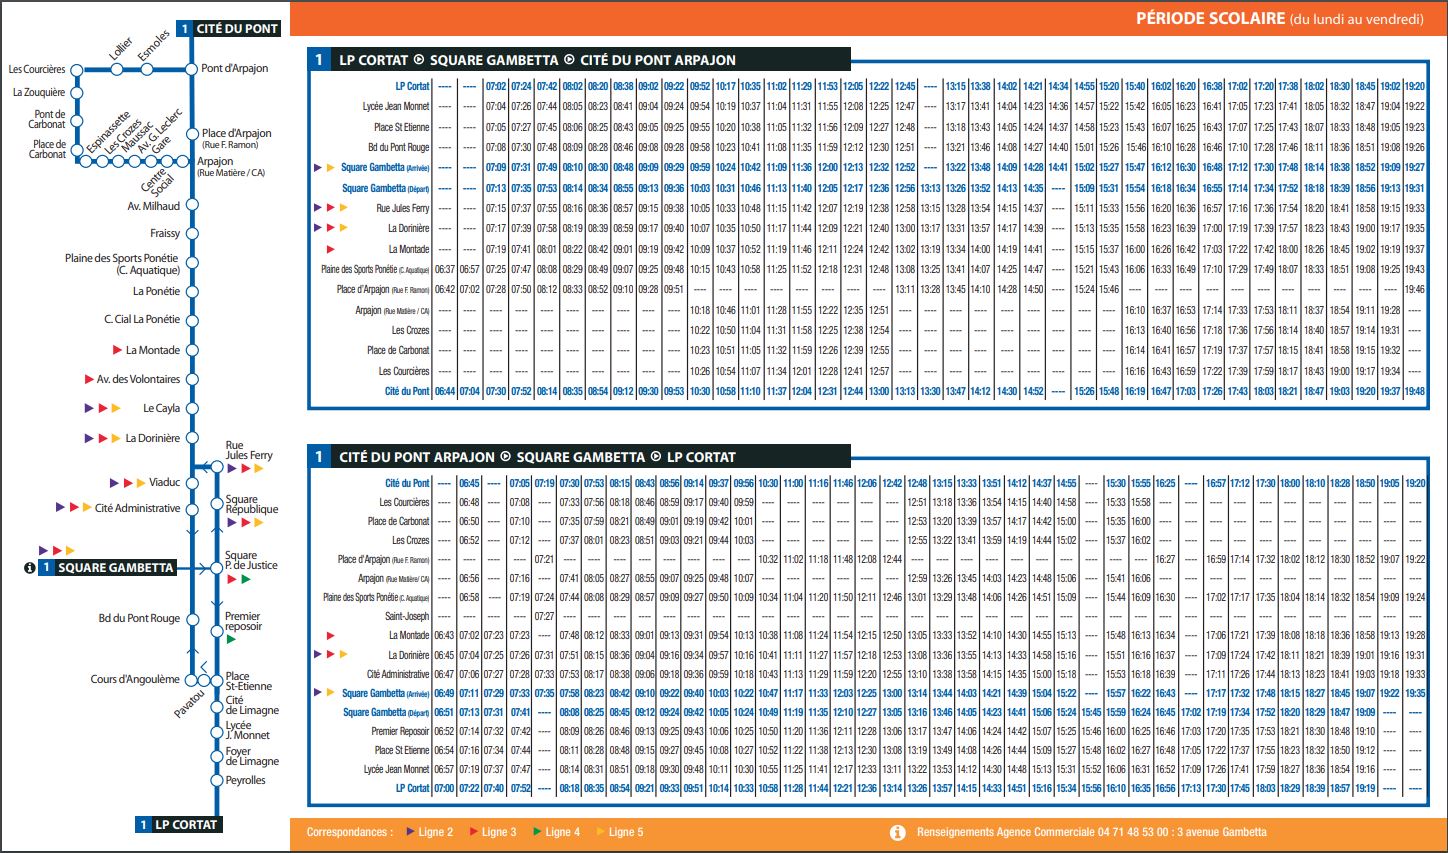The height and width of the screenshot is (853, 1448).
Task: Select the yellow Ligne 5 triangle in the legend
Action: 600,832
